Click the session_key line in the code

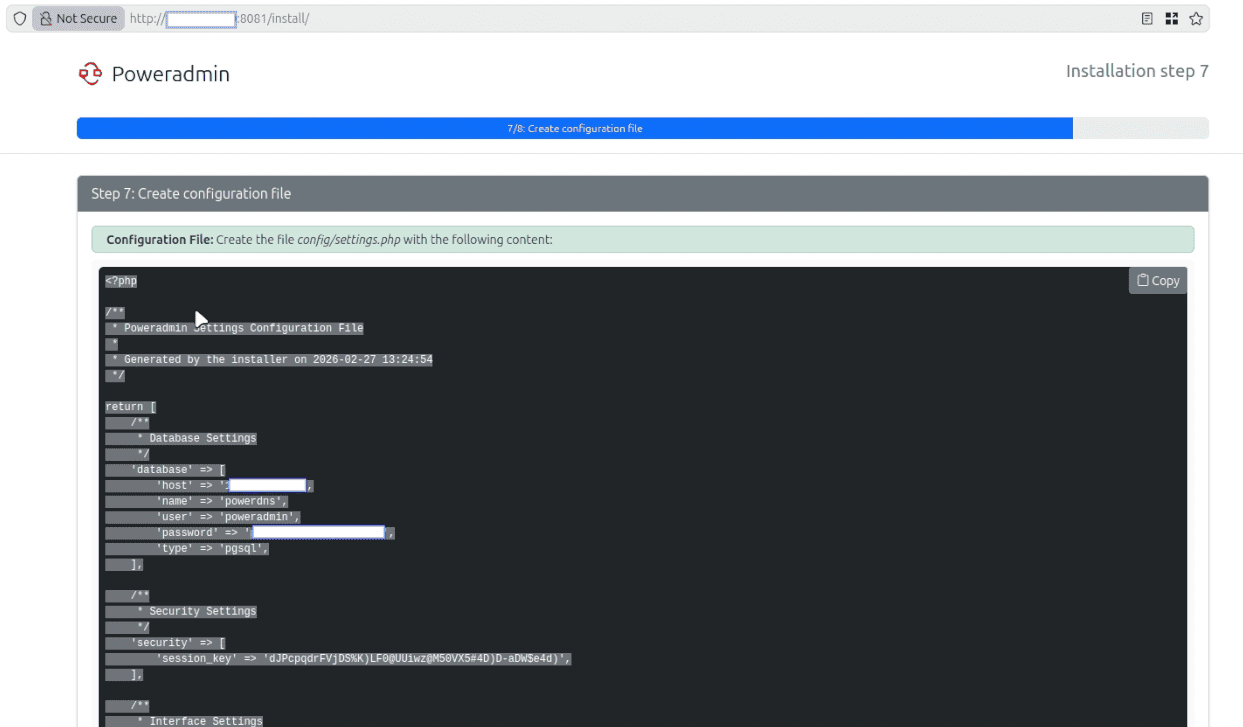click(362, 659)
